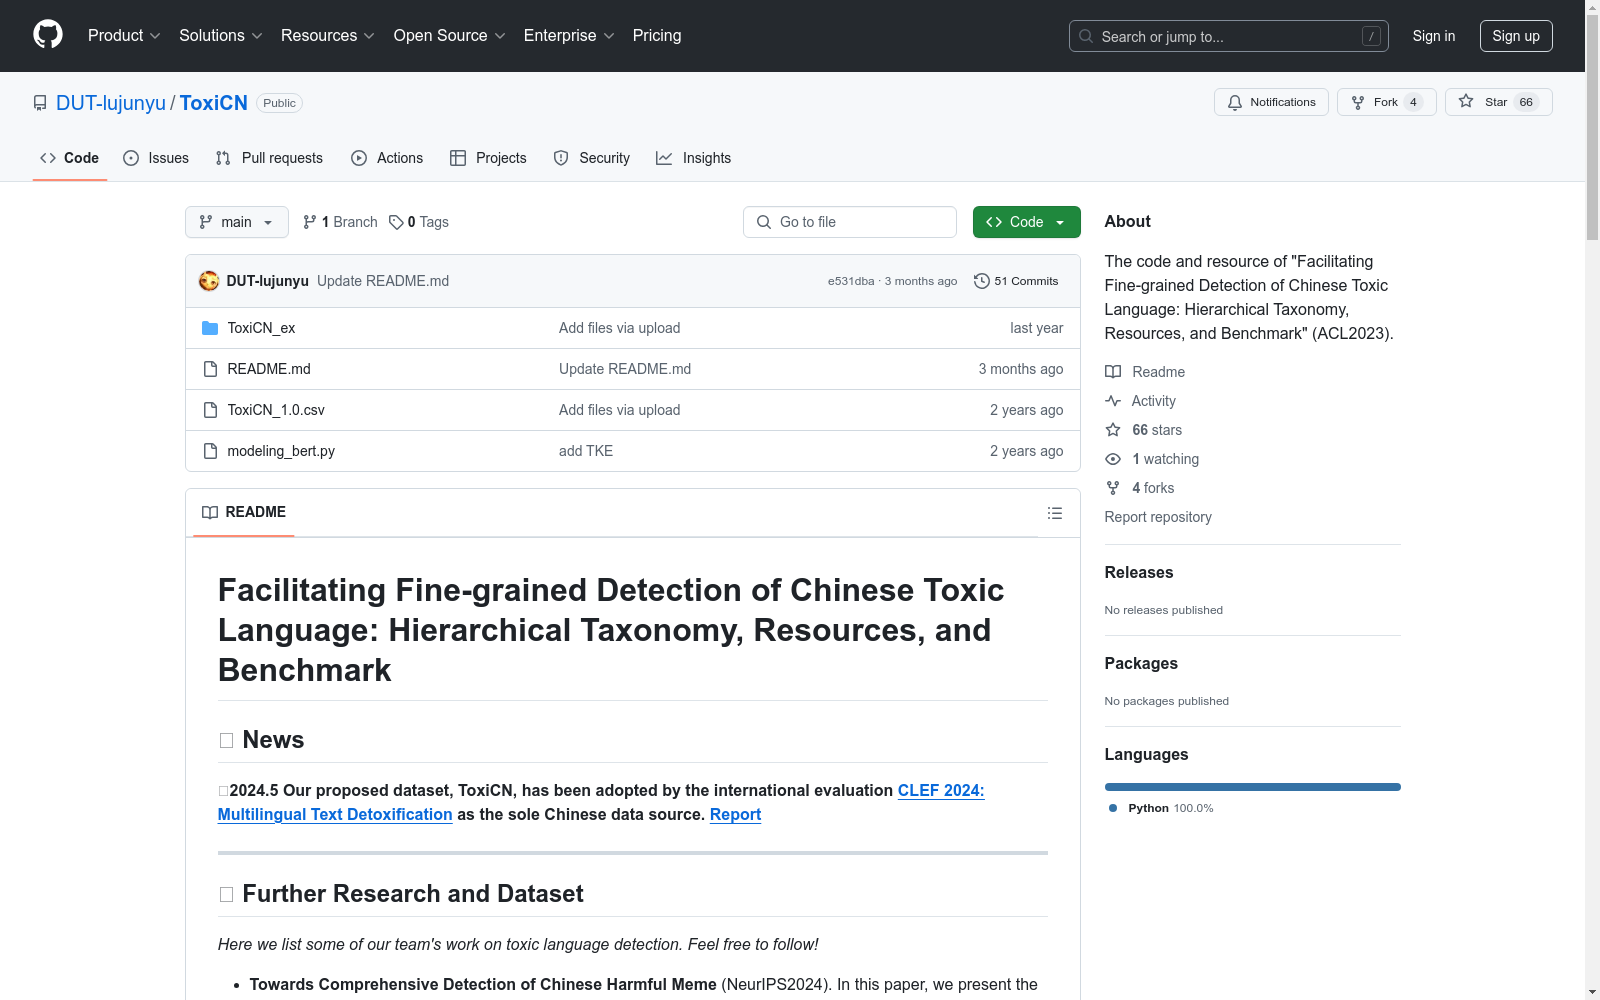Expand the Solutions menu
1600x1000 pixels.
coord(220,35)
